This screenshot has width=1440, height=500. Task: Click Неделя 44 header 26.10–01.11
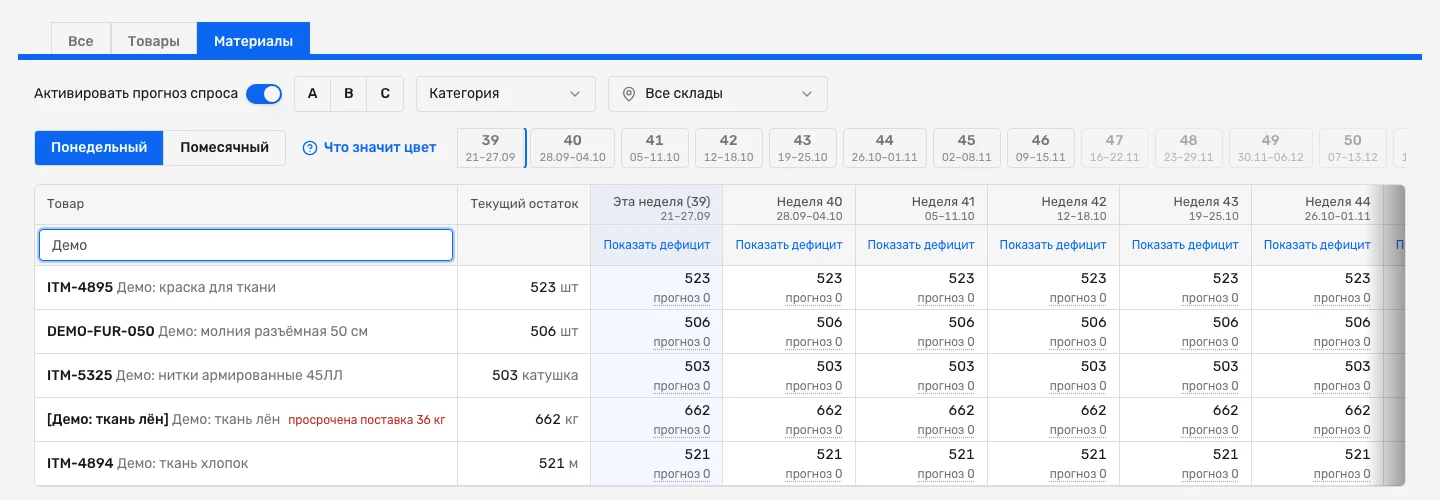click(1317, 204)
